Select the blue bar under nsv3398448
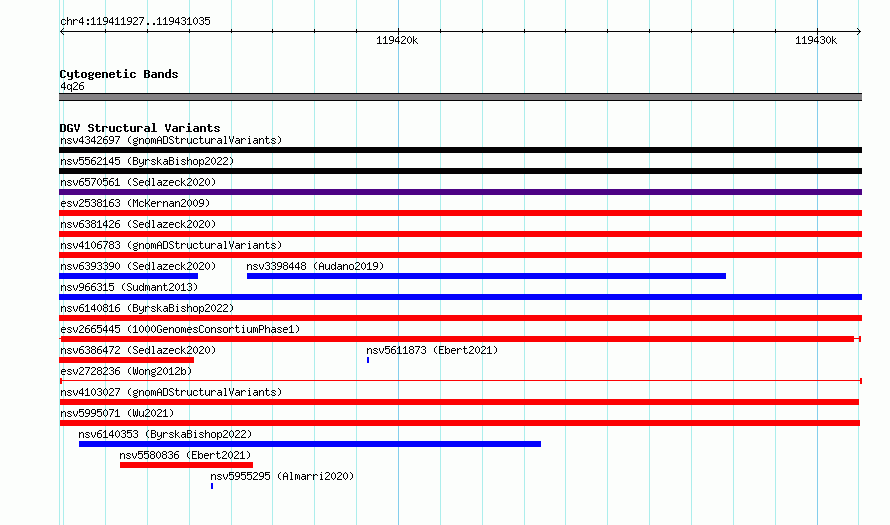The height and width of the screenshot is (525, 890). pyautogui.click(x=486, y=276)
